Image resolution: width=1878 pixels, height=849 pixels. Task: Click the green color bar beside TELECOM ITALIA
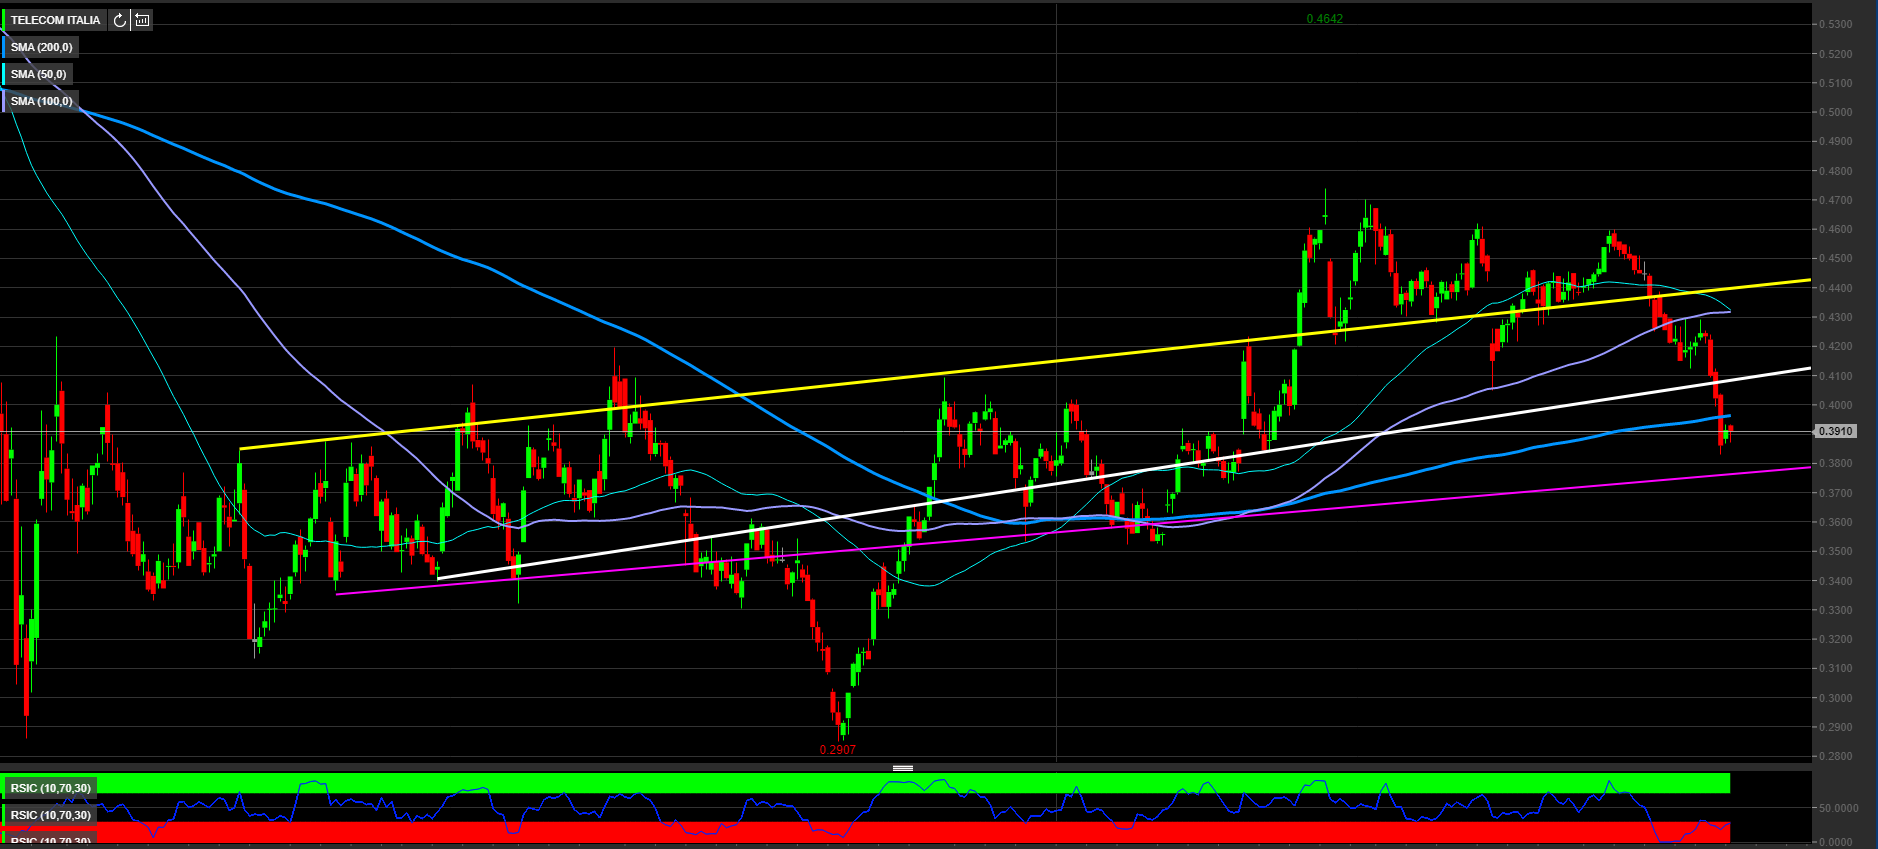pos(4,20)
